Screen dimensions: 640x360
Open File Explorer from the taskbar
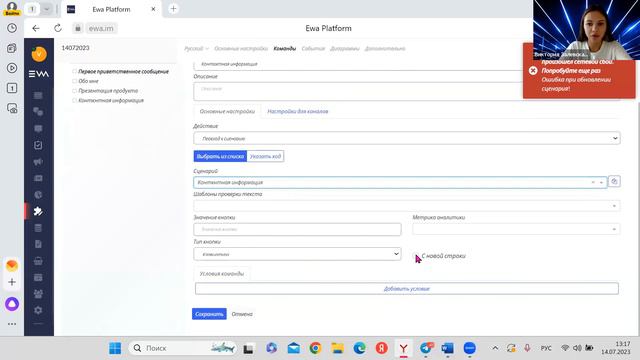pyautogui.click(x=338, y=348)
